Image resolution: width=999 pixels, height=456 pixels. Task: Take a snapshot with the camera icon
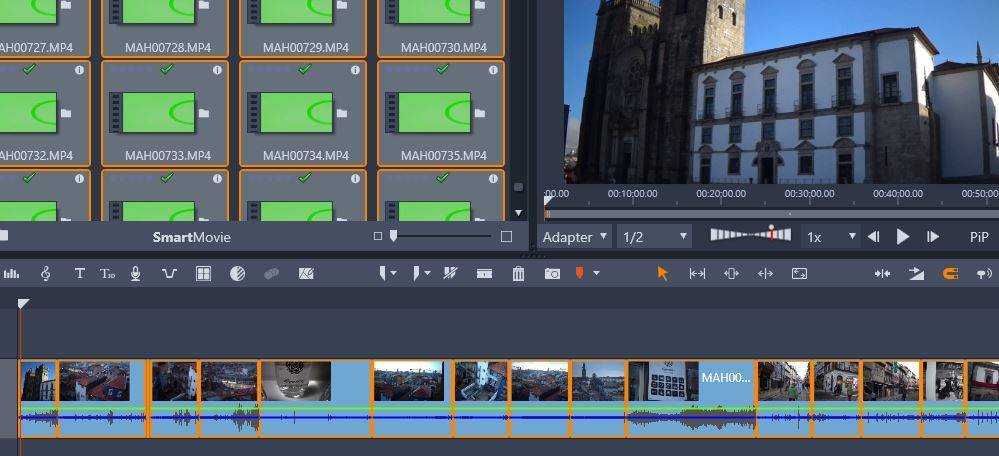tap(552, 273)
